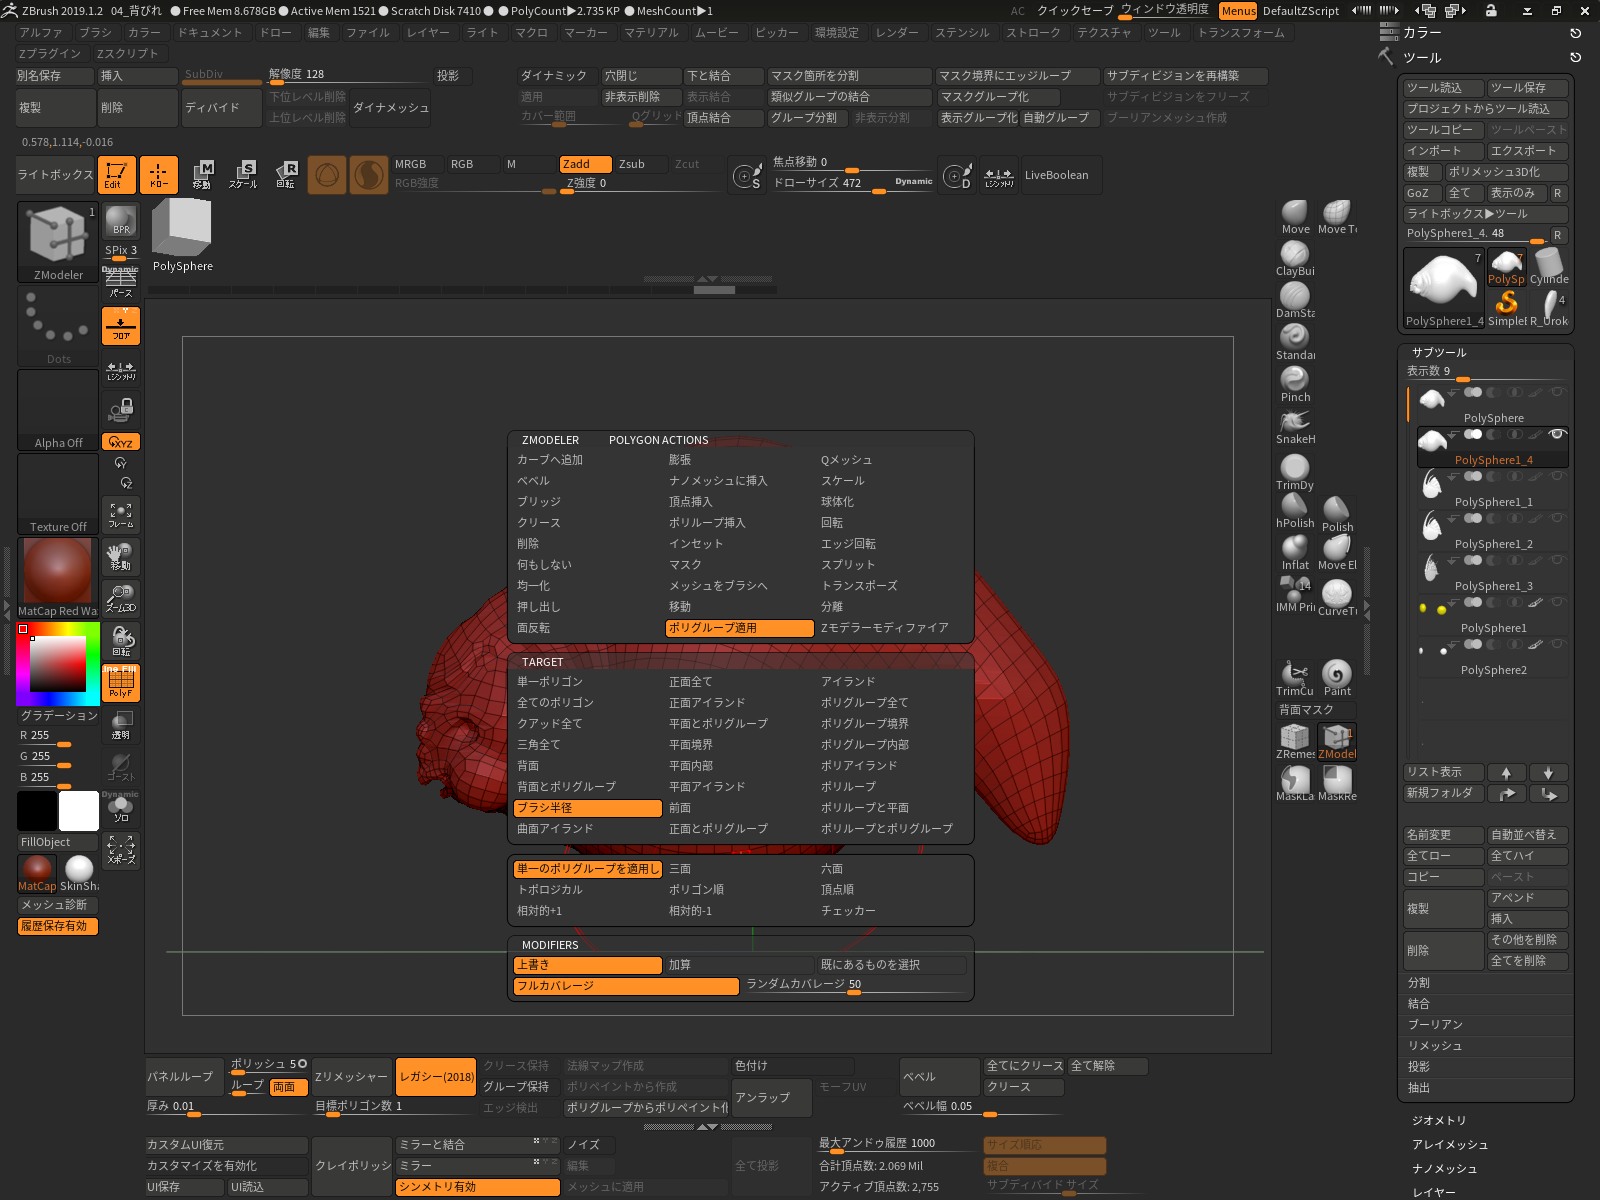Open the マテリアル menu
The height and width of the screenshot is (1200, 1600).
[x=651, y=33]
